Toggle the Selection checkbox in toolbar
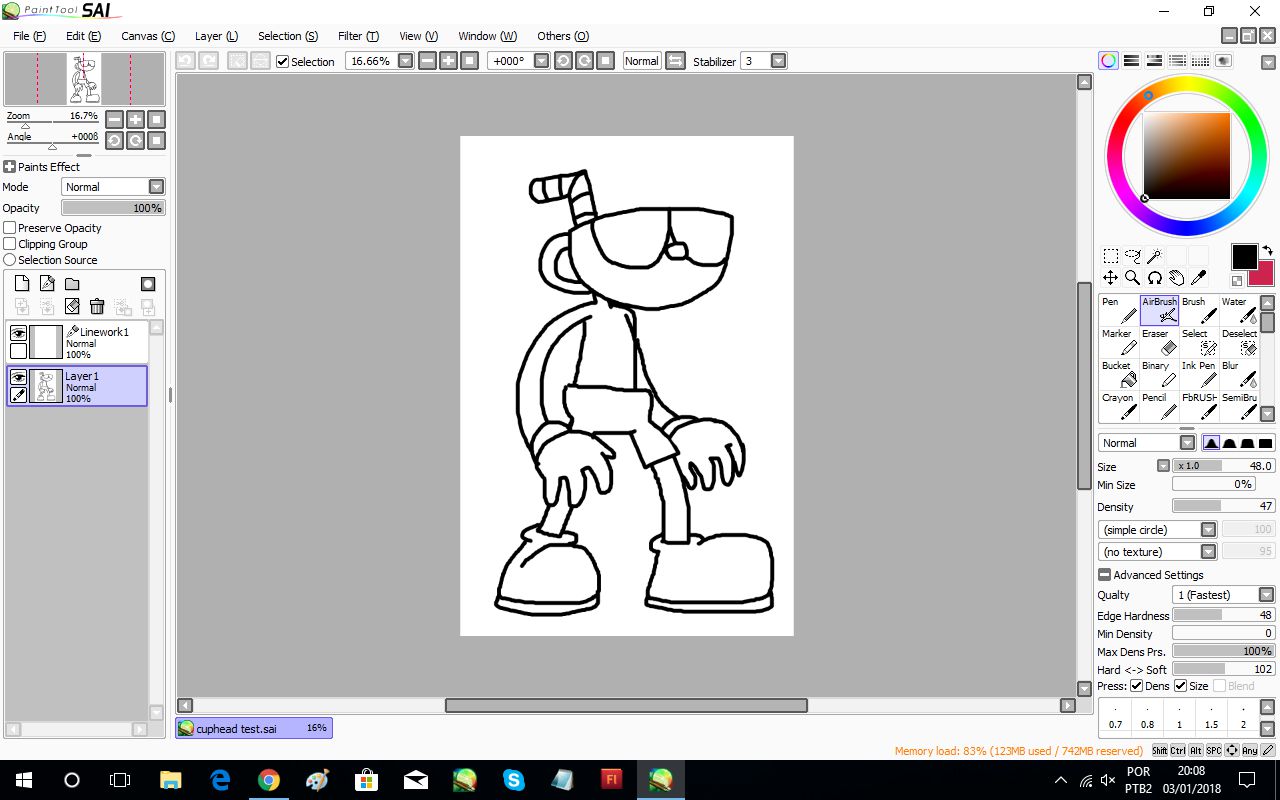The width and height of the screenshot is (1280, 800). [x=283, y=62]
